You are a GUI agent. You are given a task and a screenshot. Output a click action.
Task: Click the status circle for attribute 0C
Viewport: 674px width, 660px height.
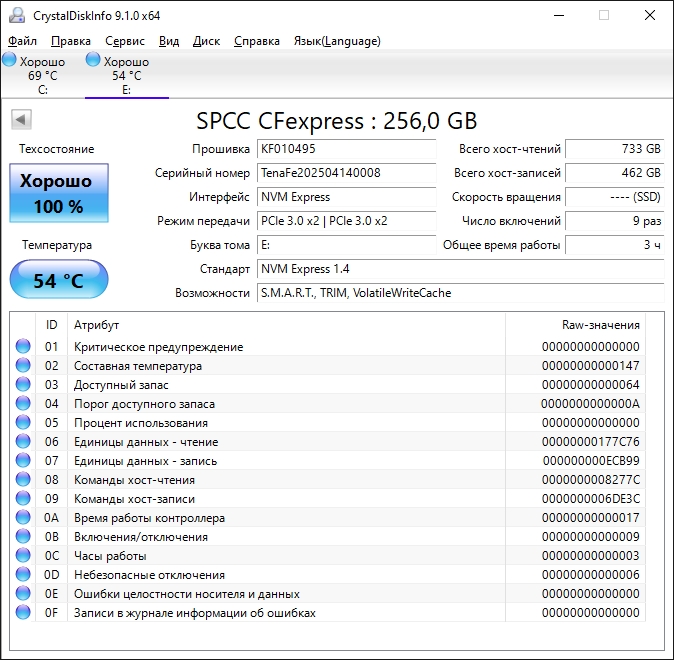pyautogui.click(x=23, y=556)
